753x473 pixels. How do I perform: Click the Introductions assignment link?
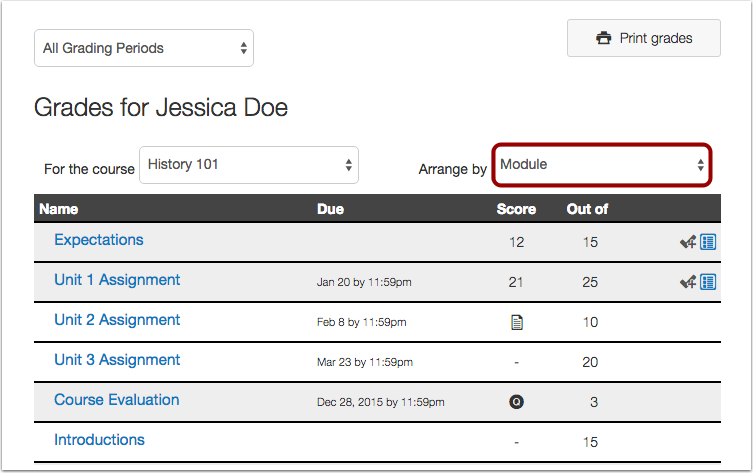[x=99, y=440]
